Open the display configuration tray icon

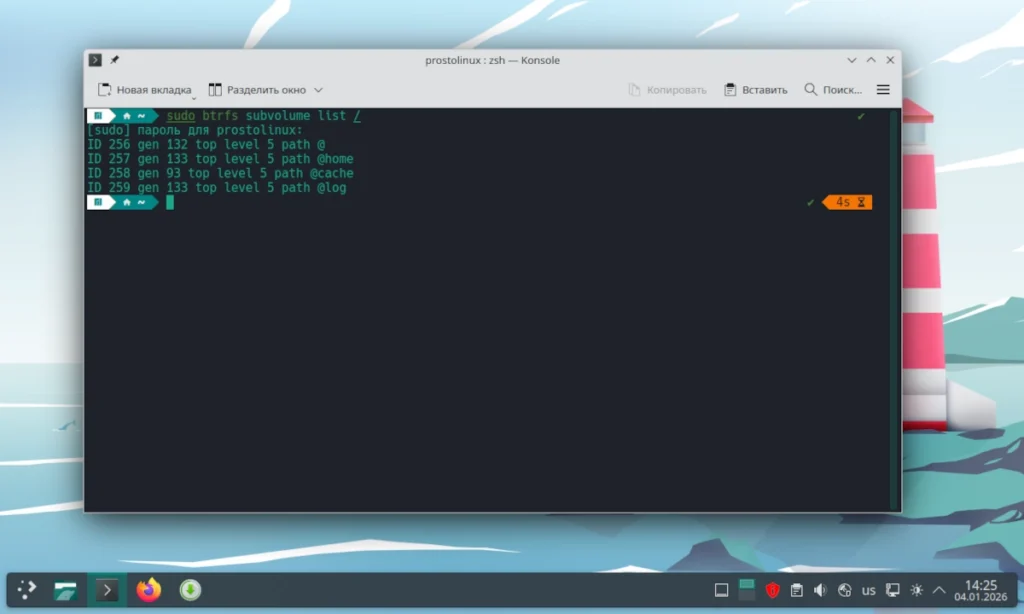893,590
